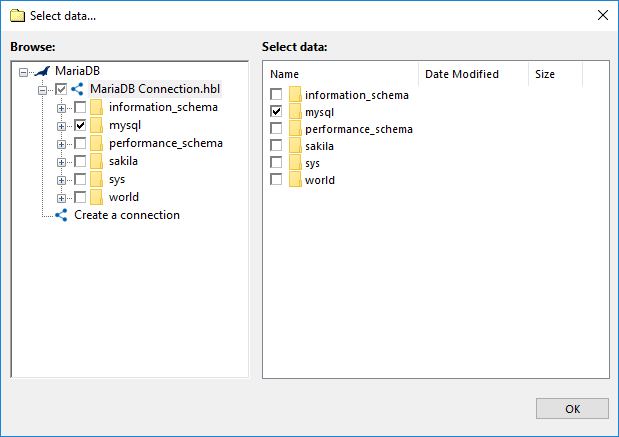The width and height of the screenshot is (619, 437).
Task: Check world checkbox in Select data list
Action: coord(276,180)
